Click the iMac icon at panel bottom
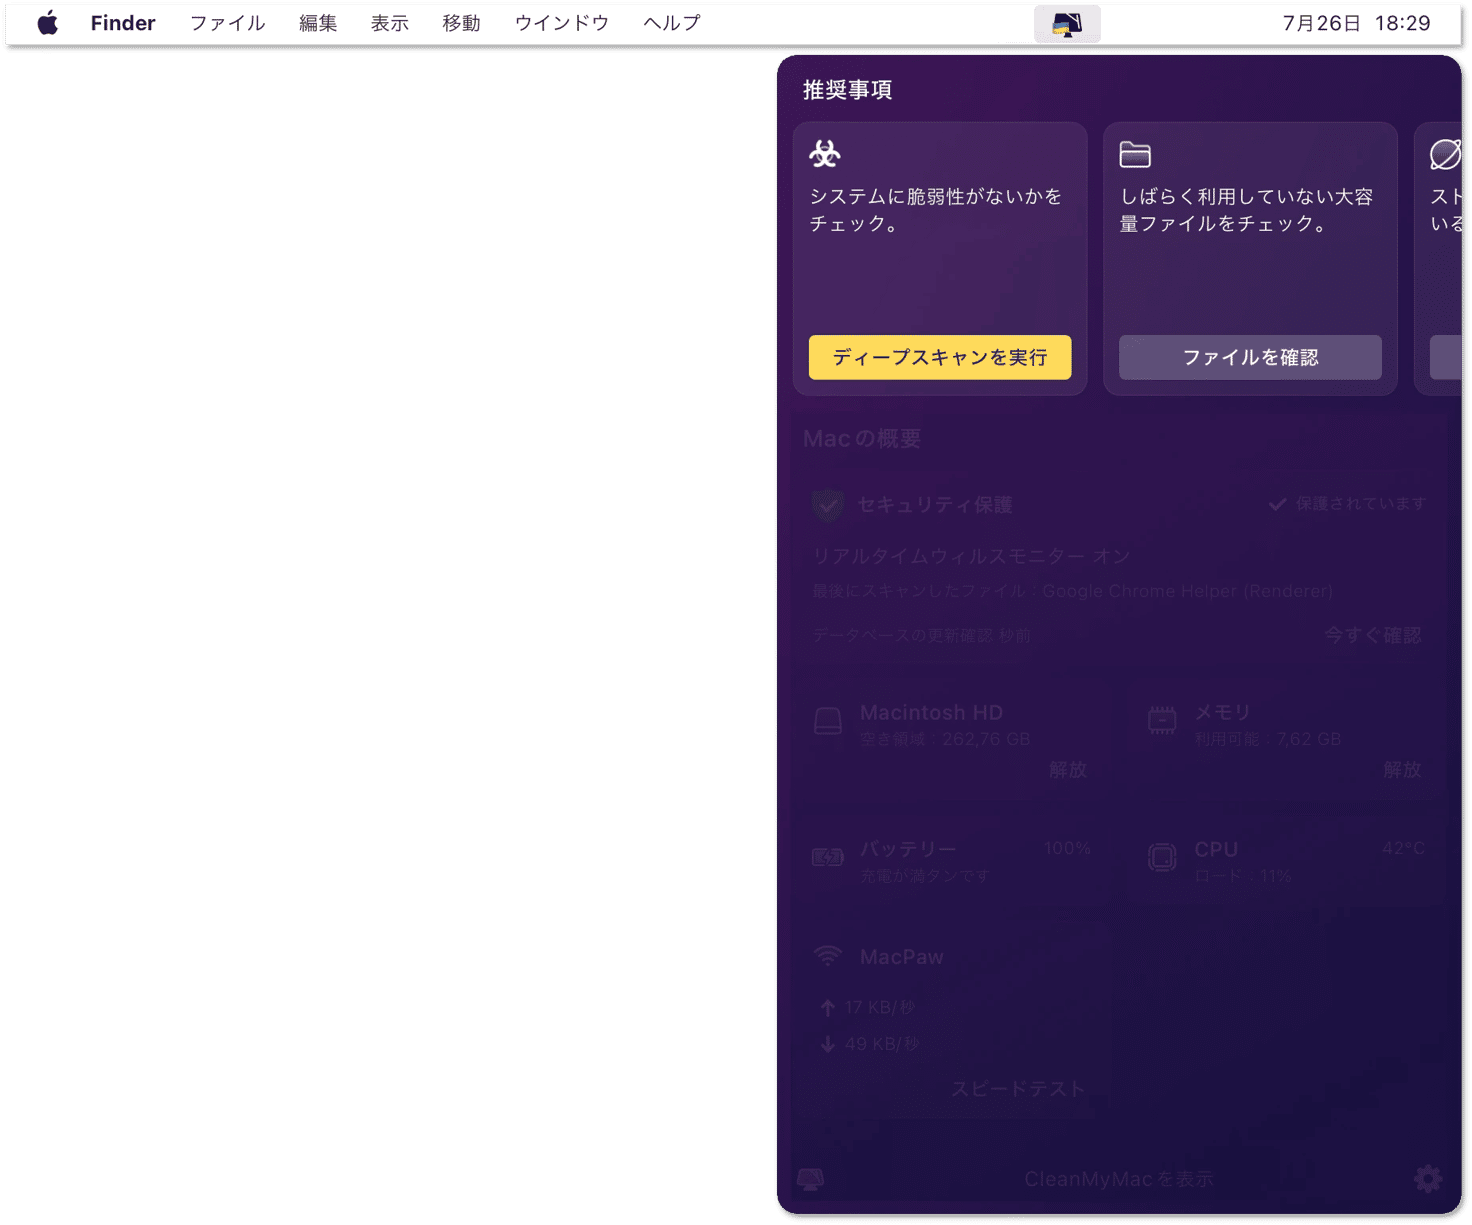 pyautogui.click(x=811, y=1179)
